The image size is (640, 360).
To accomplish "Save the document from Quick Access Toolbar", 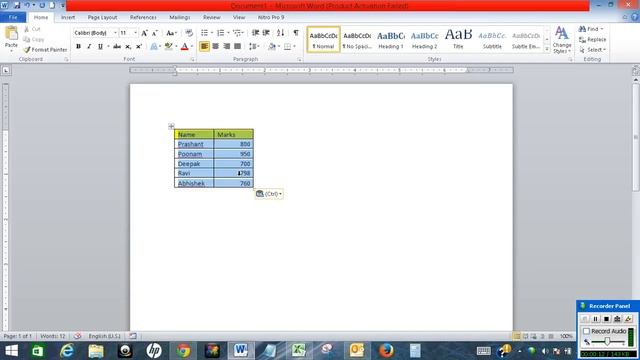I will [17, 5].
